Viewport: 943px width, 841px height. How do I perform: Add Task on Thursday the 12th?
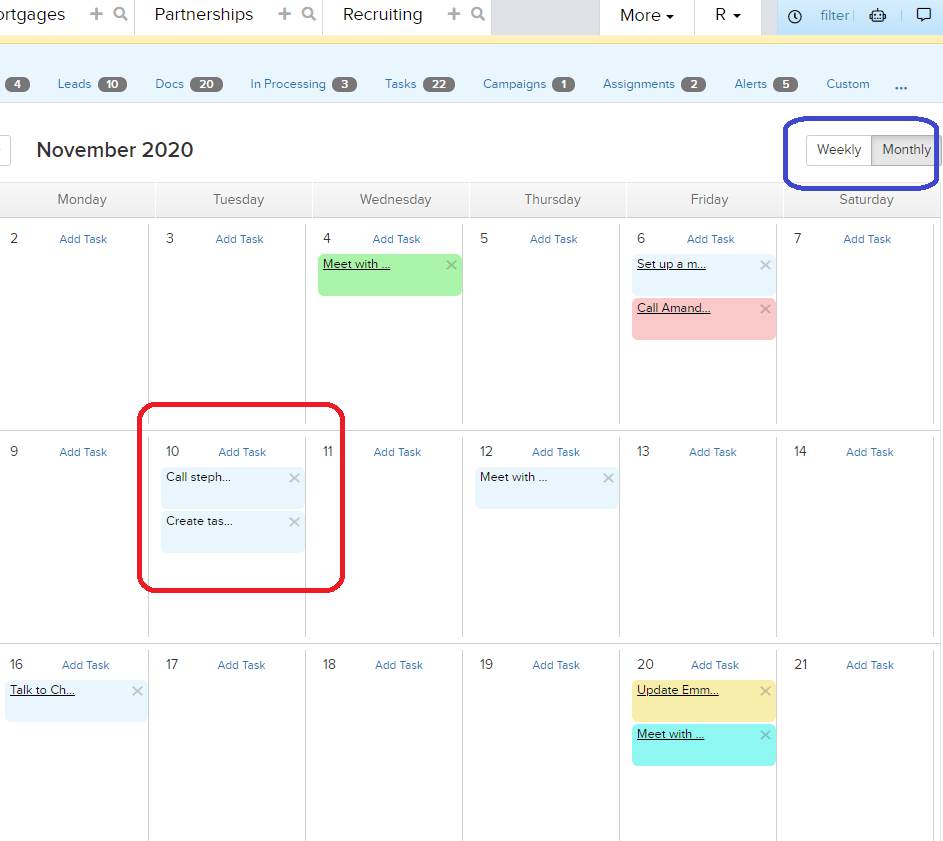pyautogui.click(x=556, y=452)
